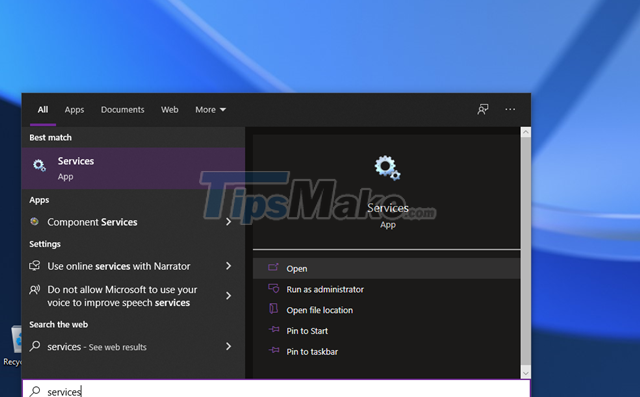Click the speech voice settings icon
This screenshot has width=640, height=397.
35,290
